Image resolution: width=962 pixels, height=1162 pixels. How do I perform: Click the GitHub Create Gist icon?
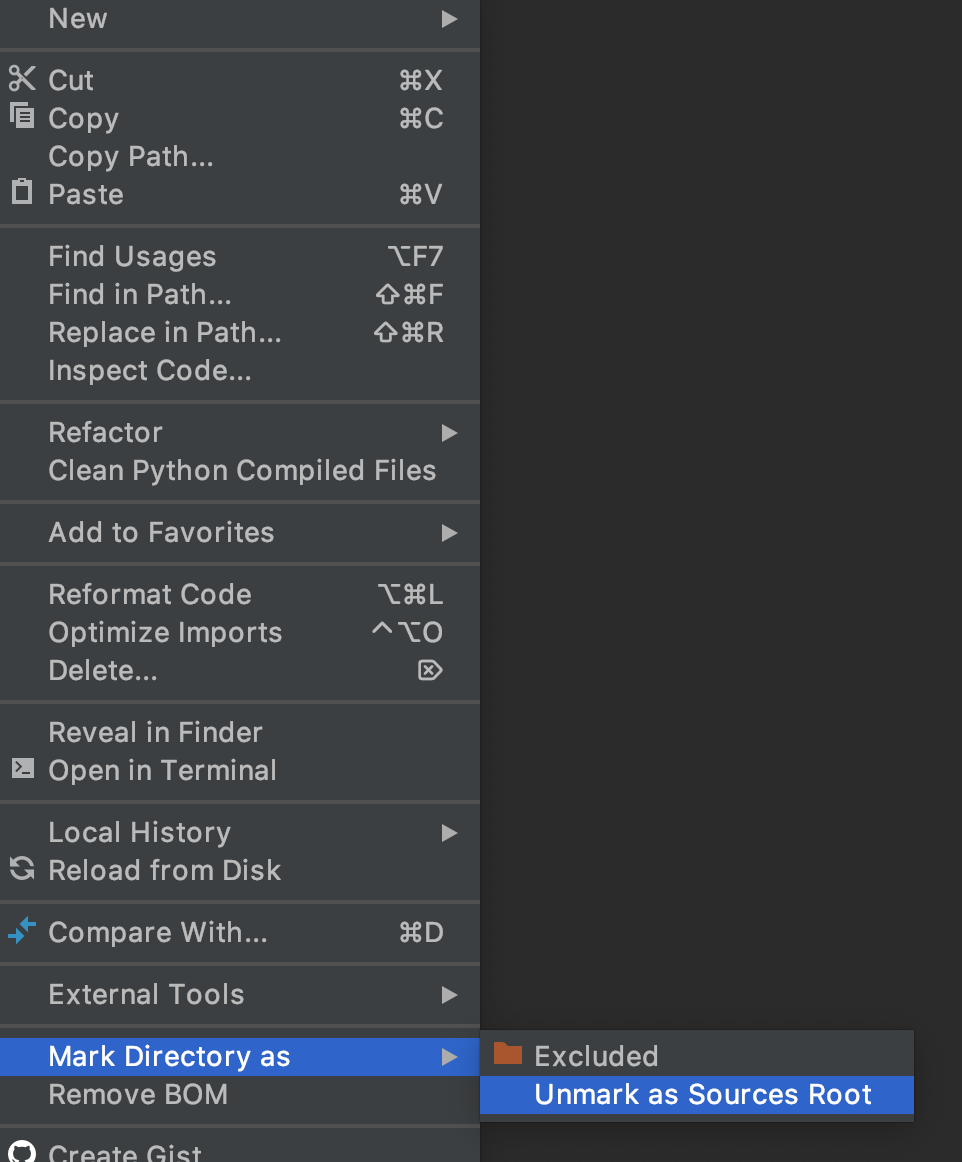click(21, 1152)
